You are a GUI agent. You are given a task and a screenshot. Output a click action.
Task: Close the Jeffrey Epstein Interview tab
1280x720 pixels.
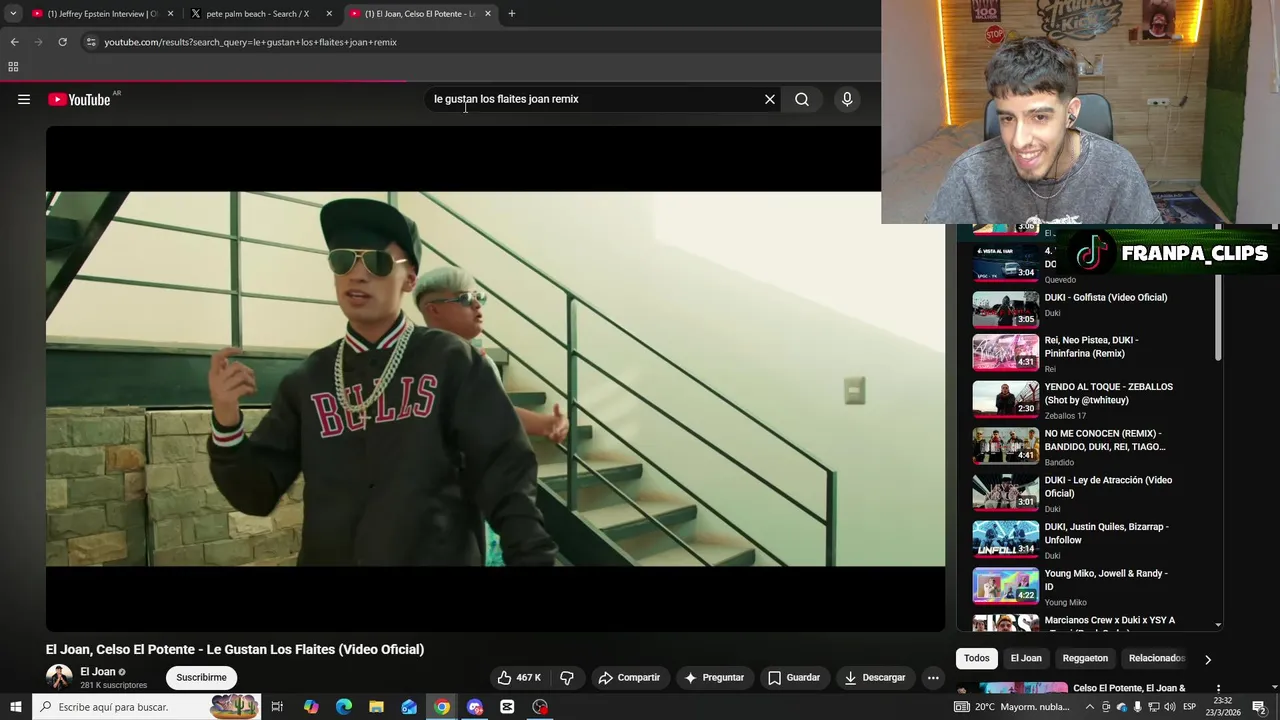tap(170, 14)
